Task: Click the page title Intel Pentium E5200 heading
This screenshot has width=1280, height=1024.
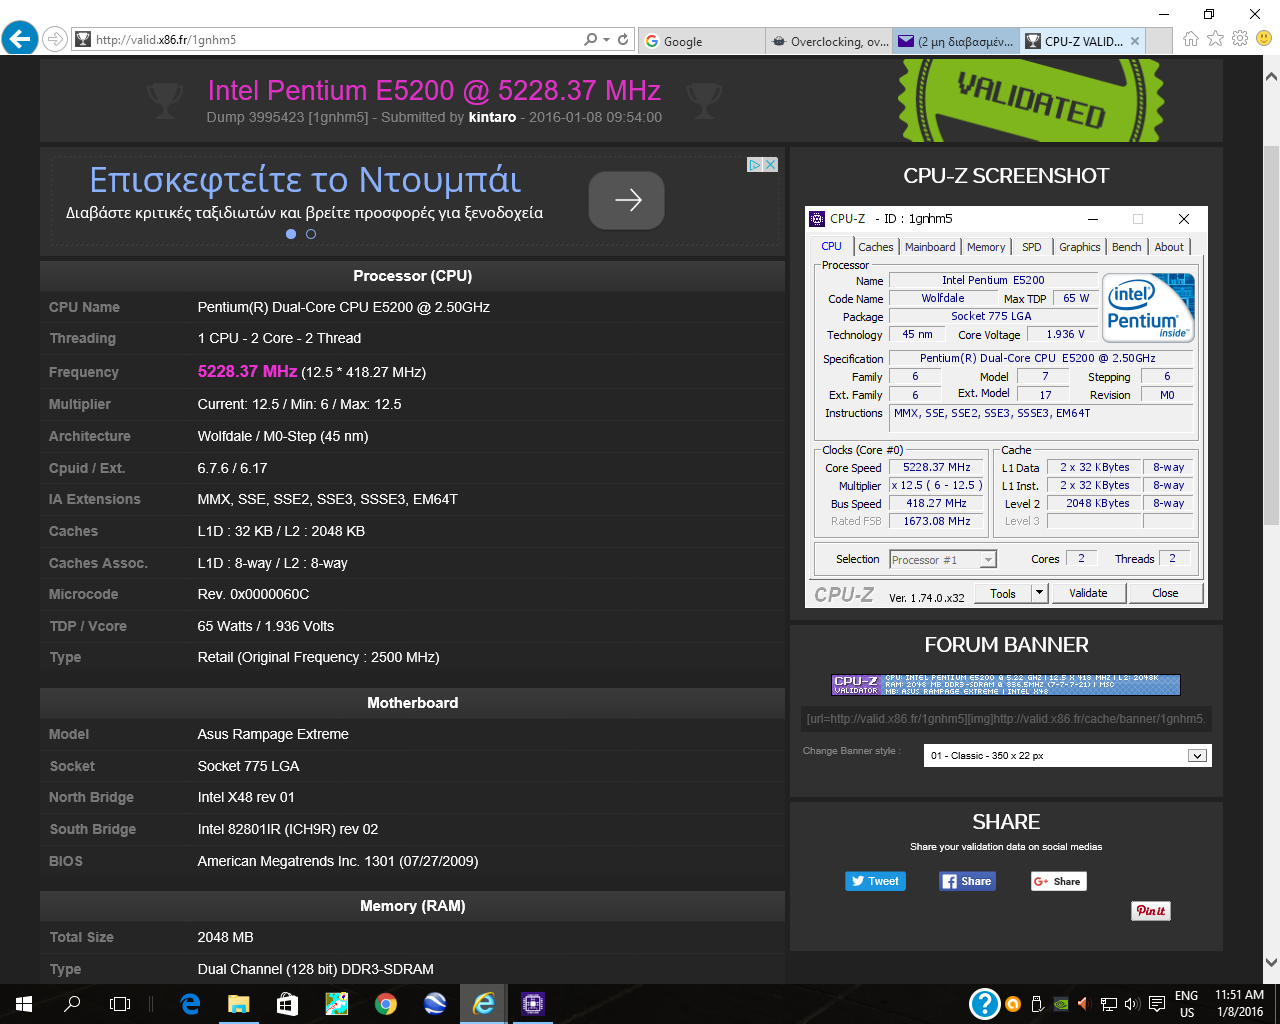Action: (434, 90)
